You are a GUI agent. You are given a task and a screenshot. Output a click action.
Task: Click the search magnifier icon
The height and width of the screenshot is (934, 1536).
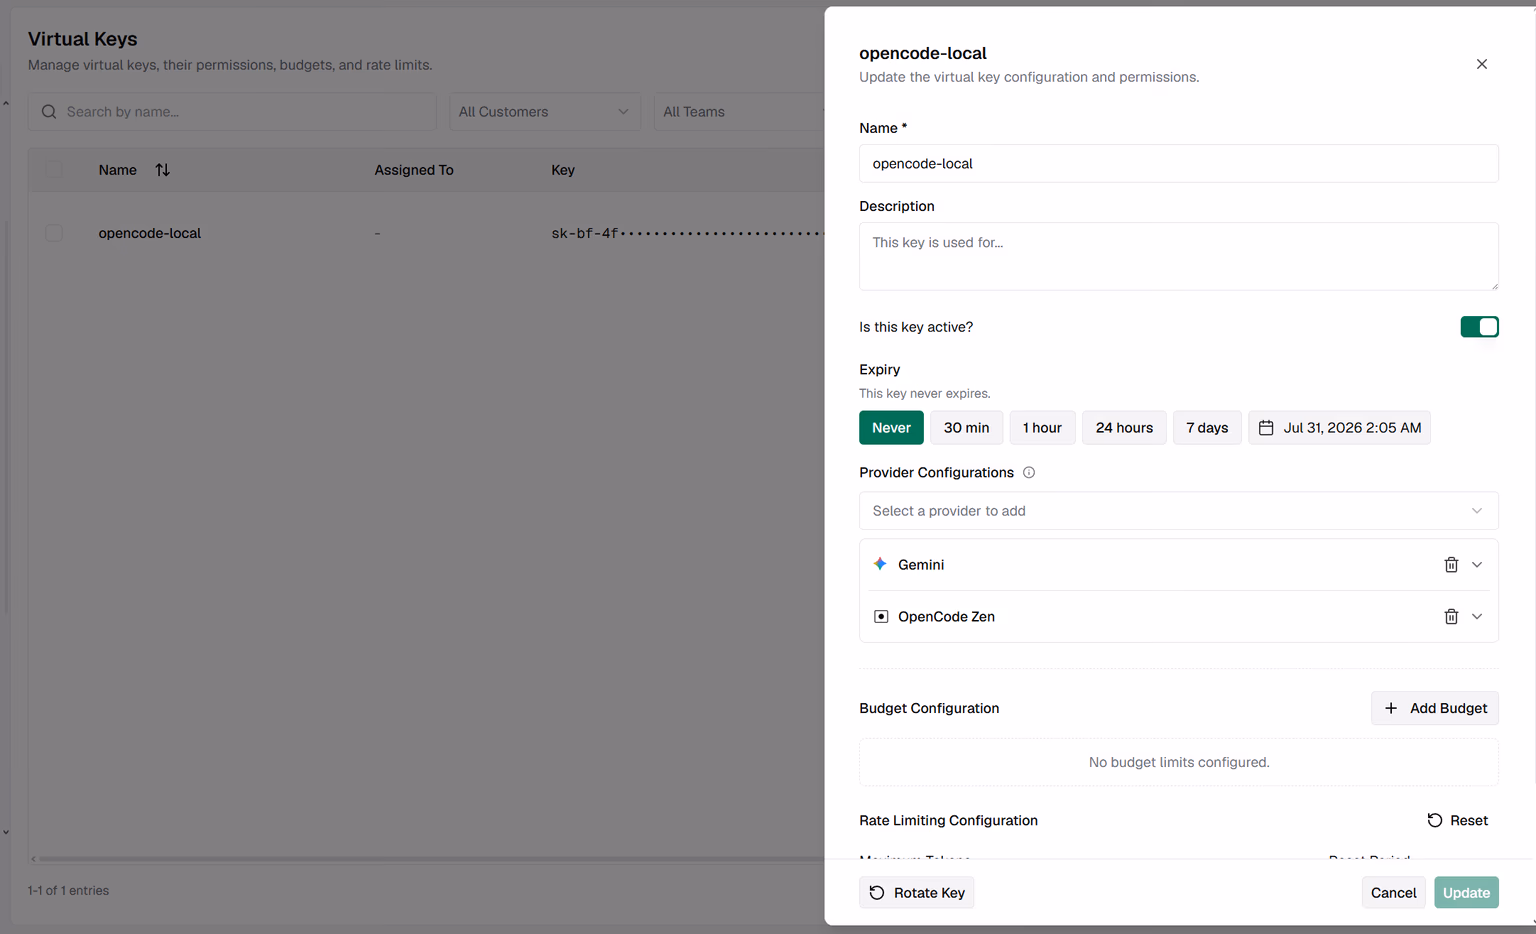pyautogui.click(x=49, y=112)
